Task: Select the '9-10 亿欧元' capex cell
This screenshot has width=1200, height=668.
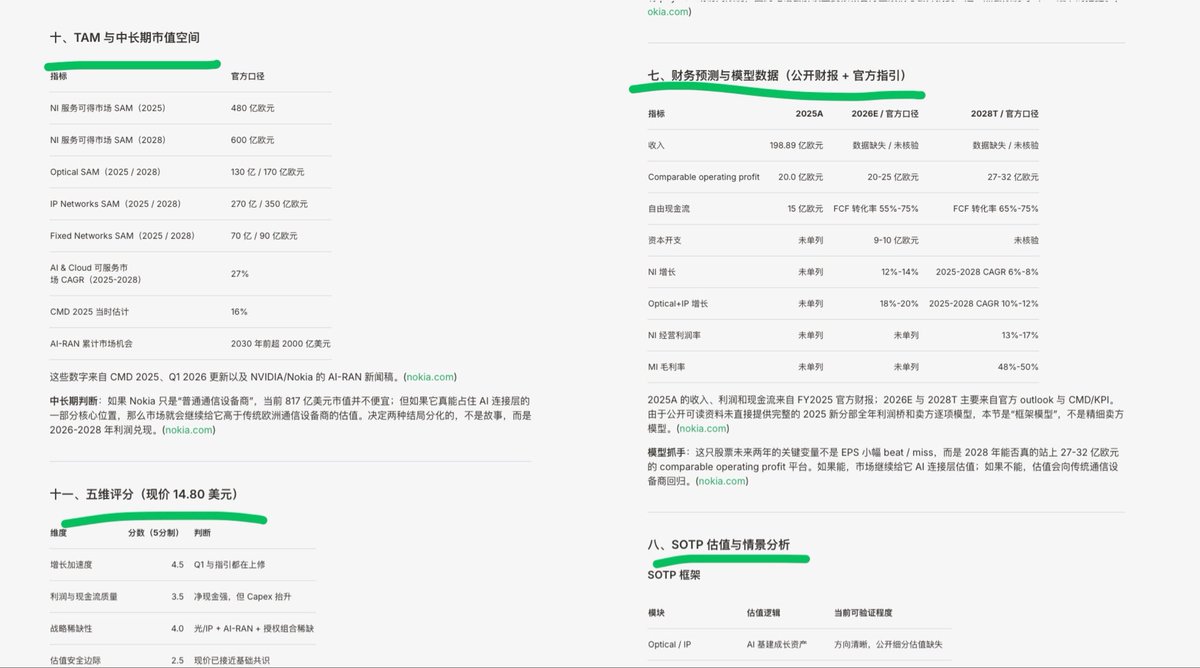Action: pyautogui.click(x=896, y=240)
